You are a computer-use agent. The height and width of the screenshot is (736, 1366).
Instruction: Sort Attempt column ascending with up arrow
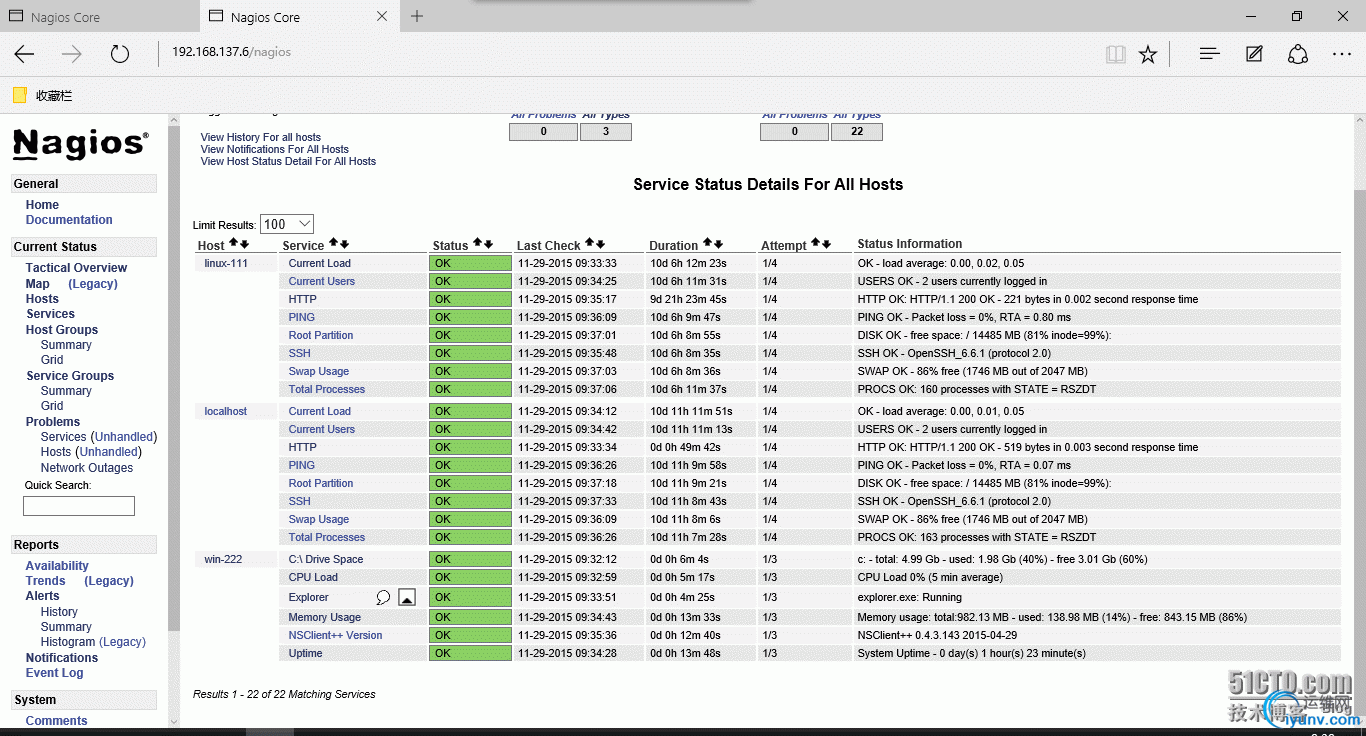click(815, 243)
